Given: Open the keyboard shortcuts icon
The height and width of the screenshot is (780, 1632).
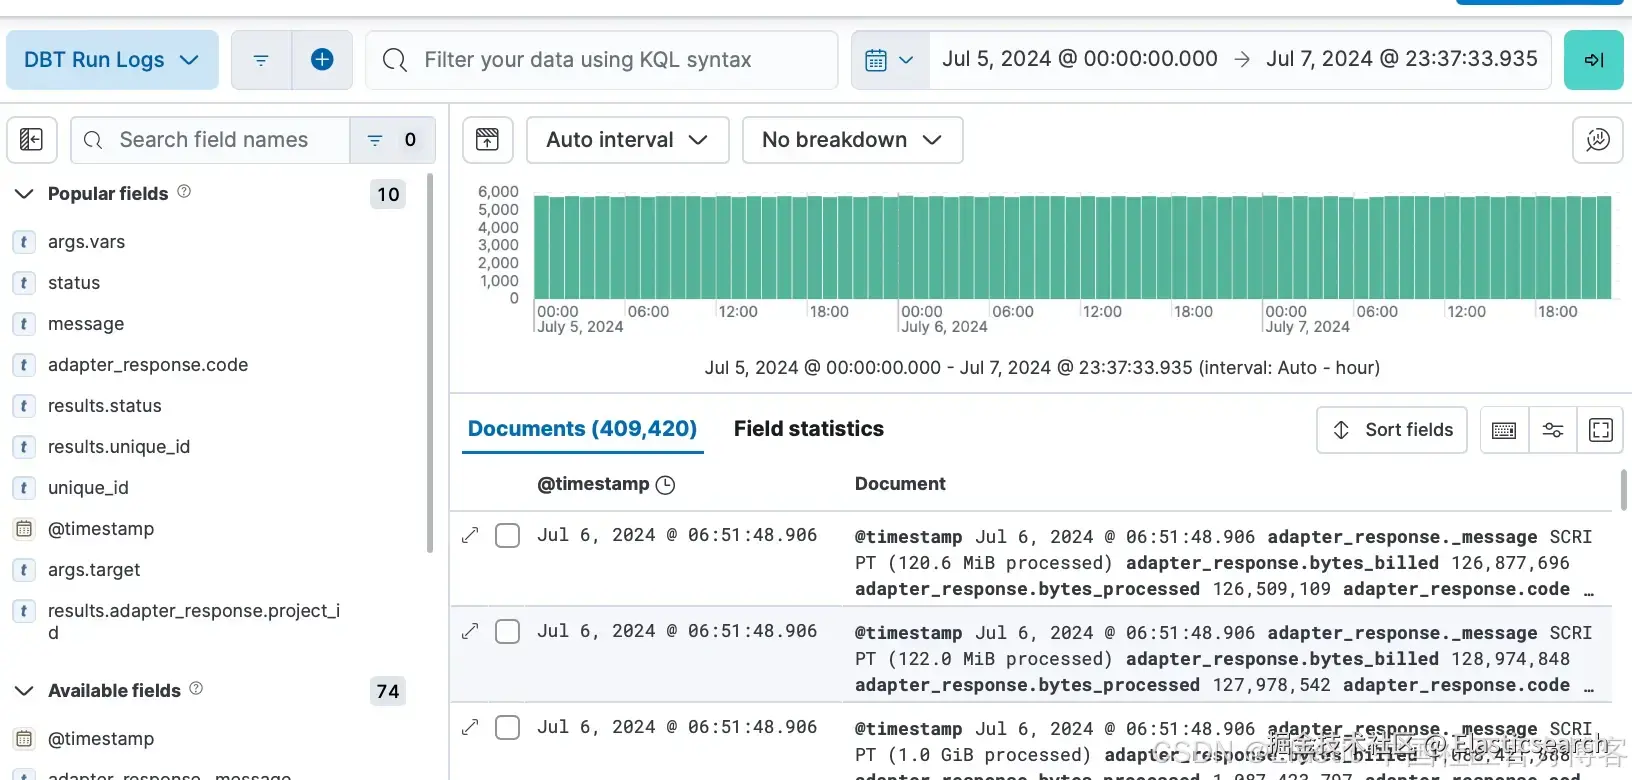Looking at the screenshot, I should 1503,430.
